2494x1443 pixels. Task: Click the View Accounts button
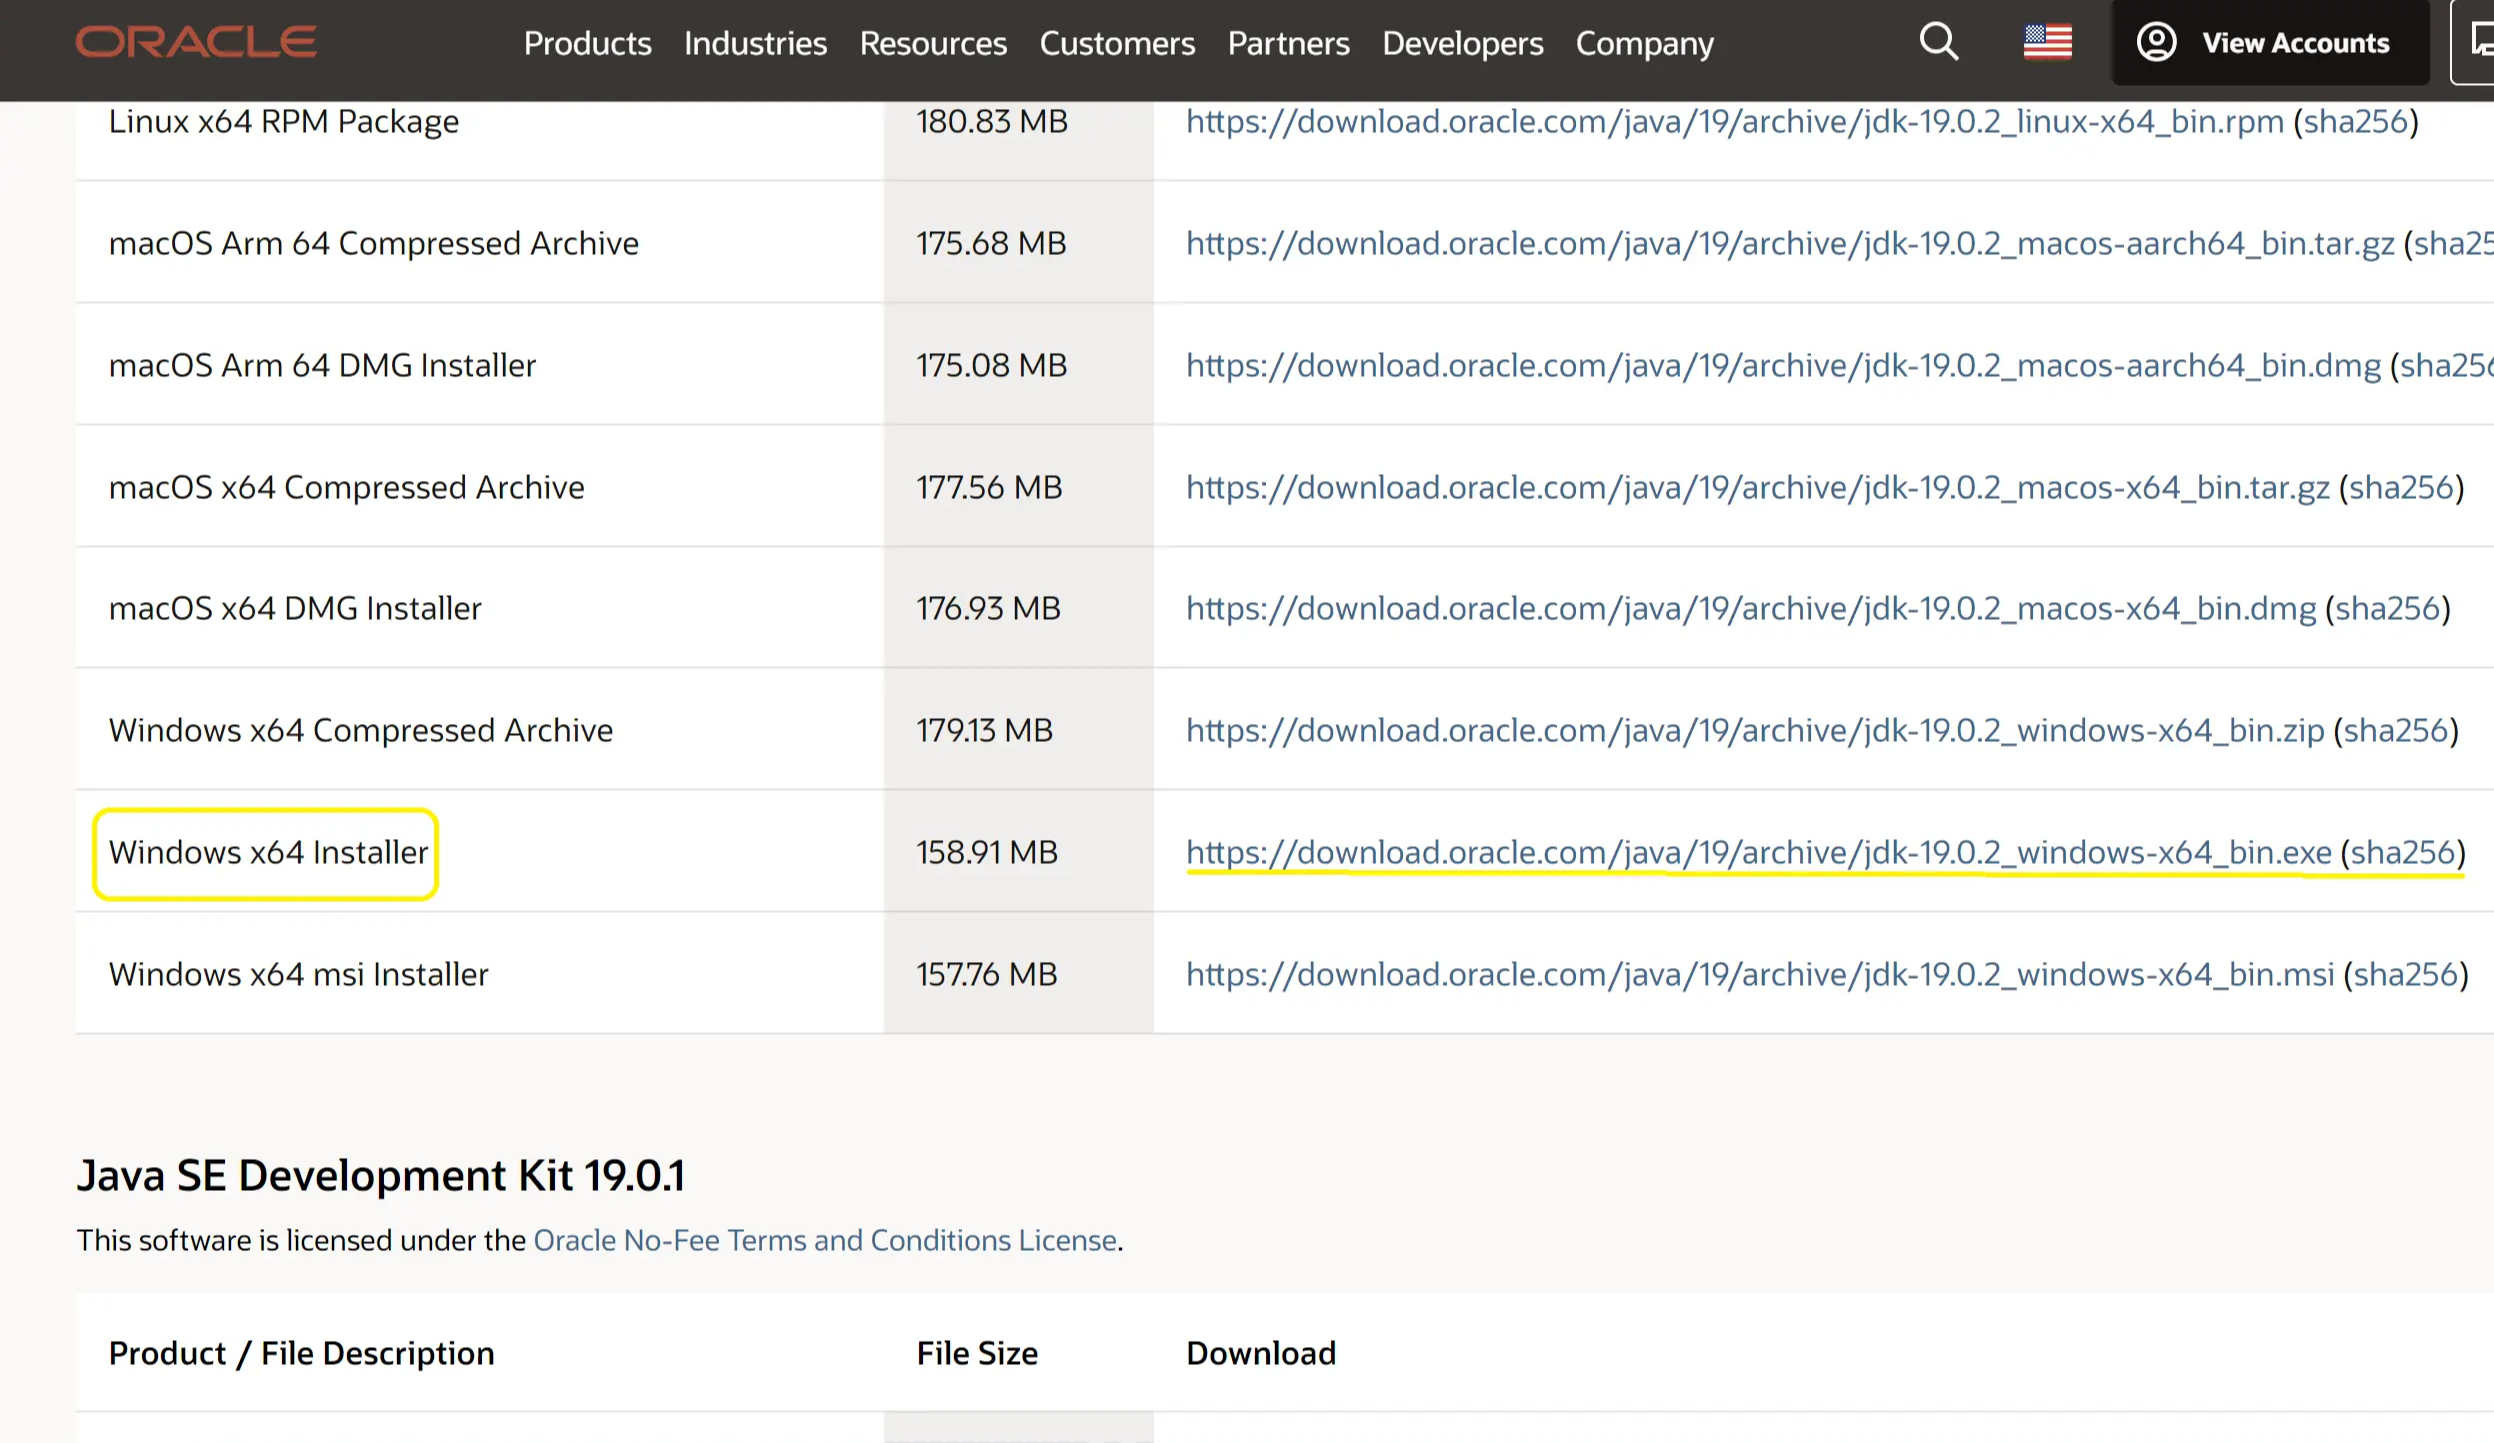click(x=2269, y=43)
